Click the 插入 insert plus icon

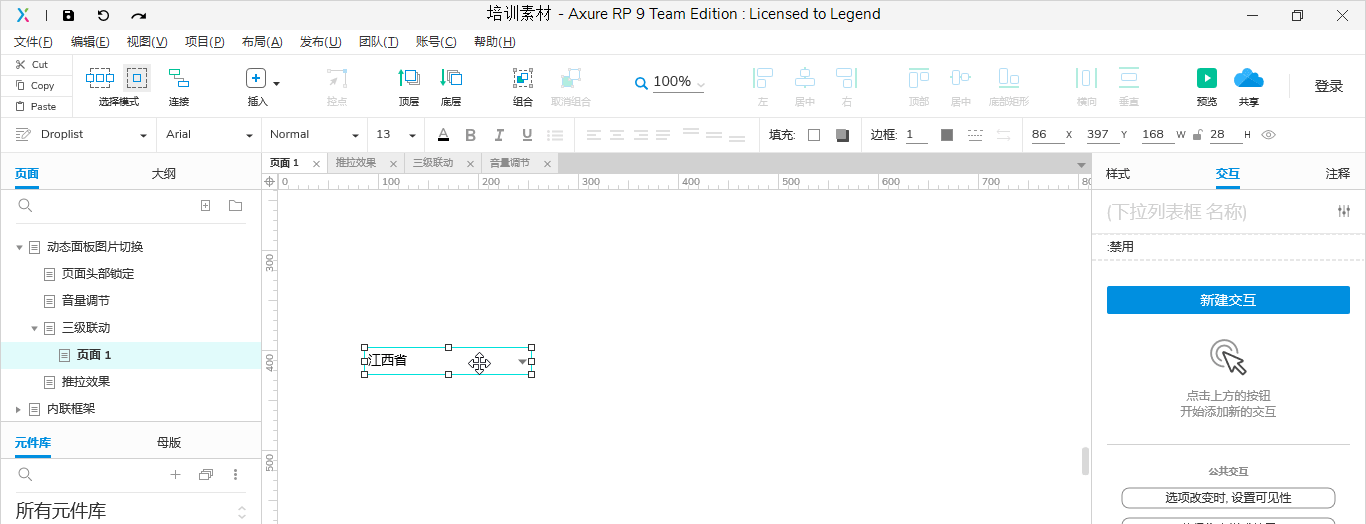pos(256,78)
